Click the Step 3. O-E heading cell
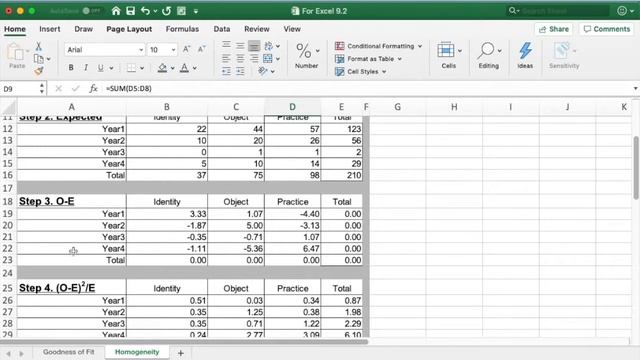 [x=71, y=201]
